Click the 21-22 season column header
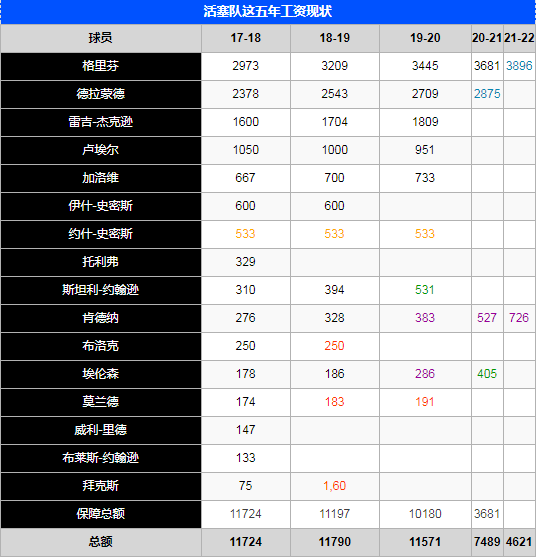Viewport: 536px width, 557px height. (519, 38)
